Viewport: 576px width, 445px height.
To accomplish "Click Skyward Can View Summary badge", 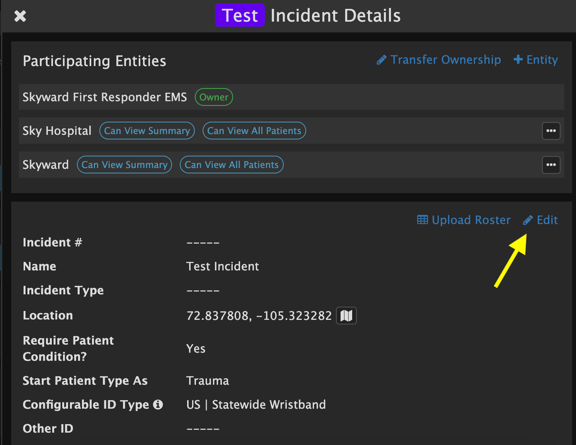I will coord(124,165).
